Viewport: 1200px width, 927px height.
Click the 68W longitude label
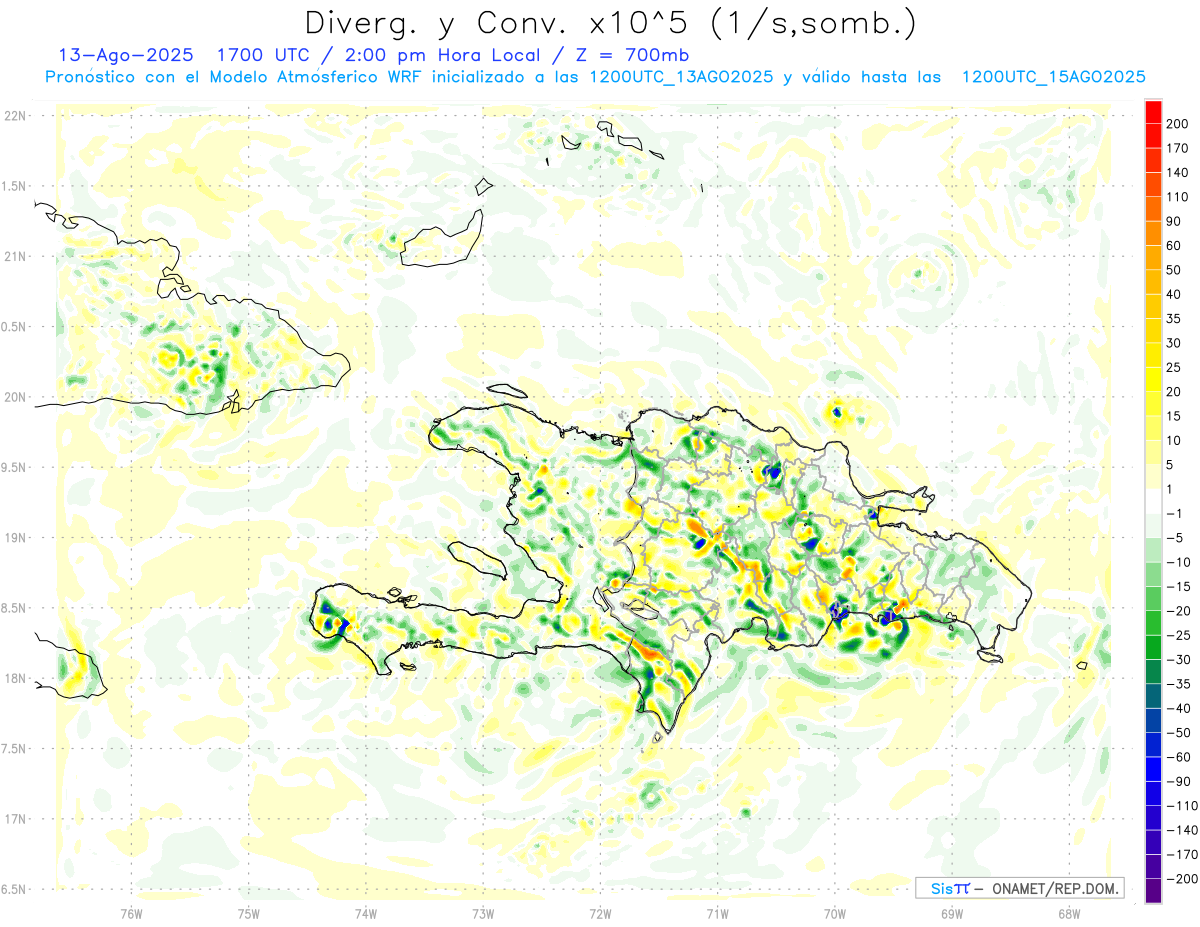1068,914
